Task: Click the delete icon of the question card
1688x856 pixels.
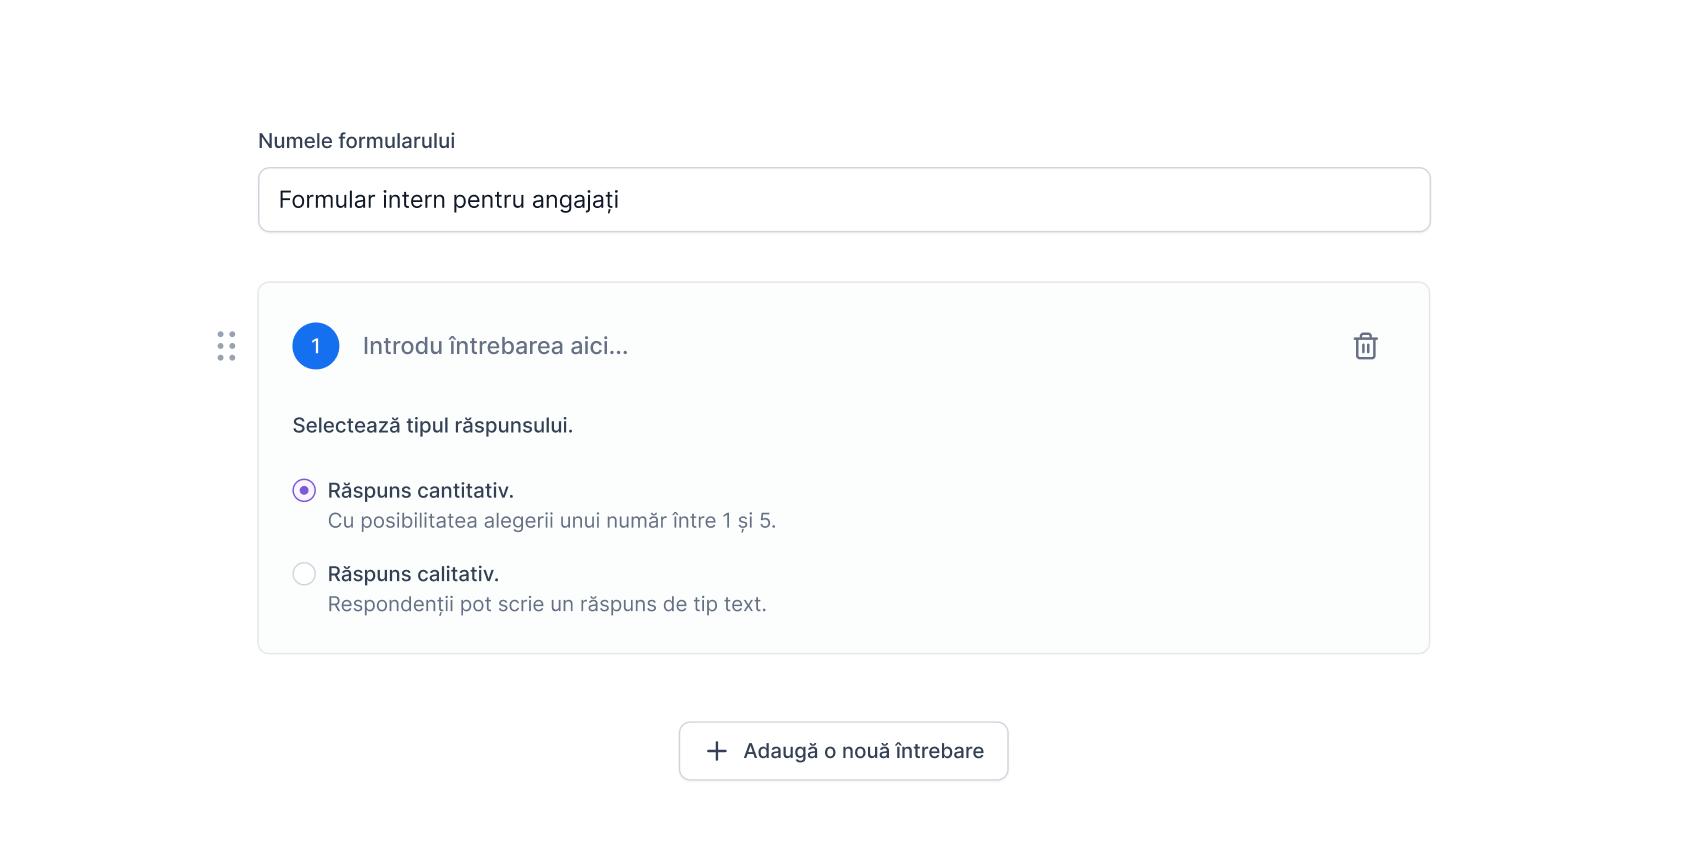Action: click(1366, 346)
